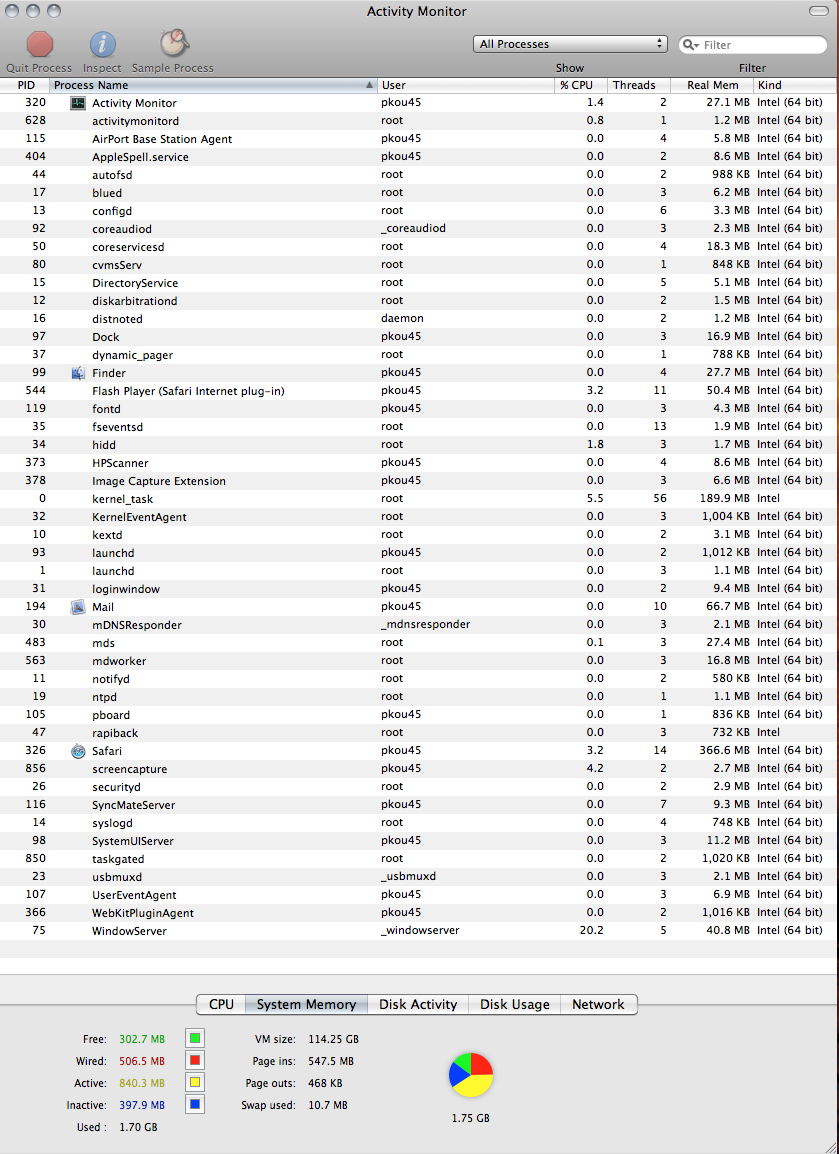Click the 366.6 MB memory value for Safari
Viewport: 839px width, 1154px height.
click(724, 751)
